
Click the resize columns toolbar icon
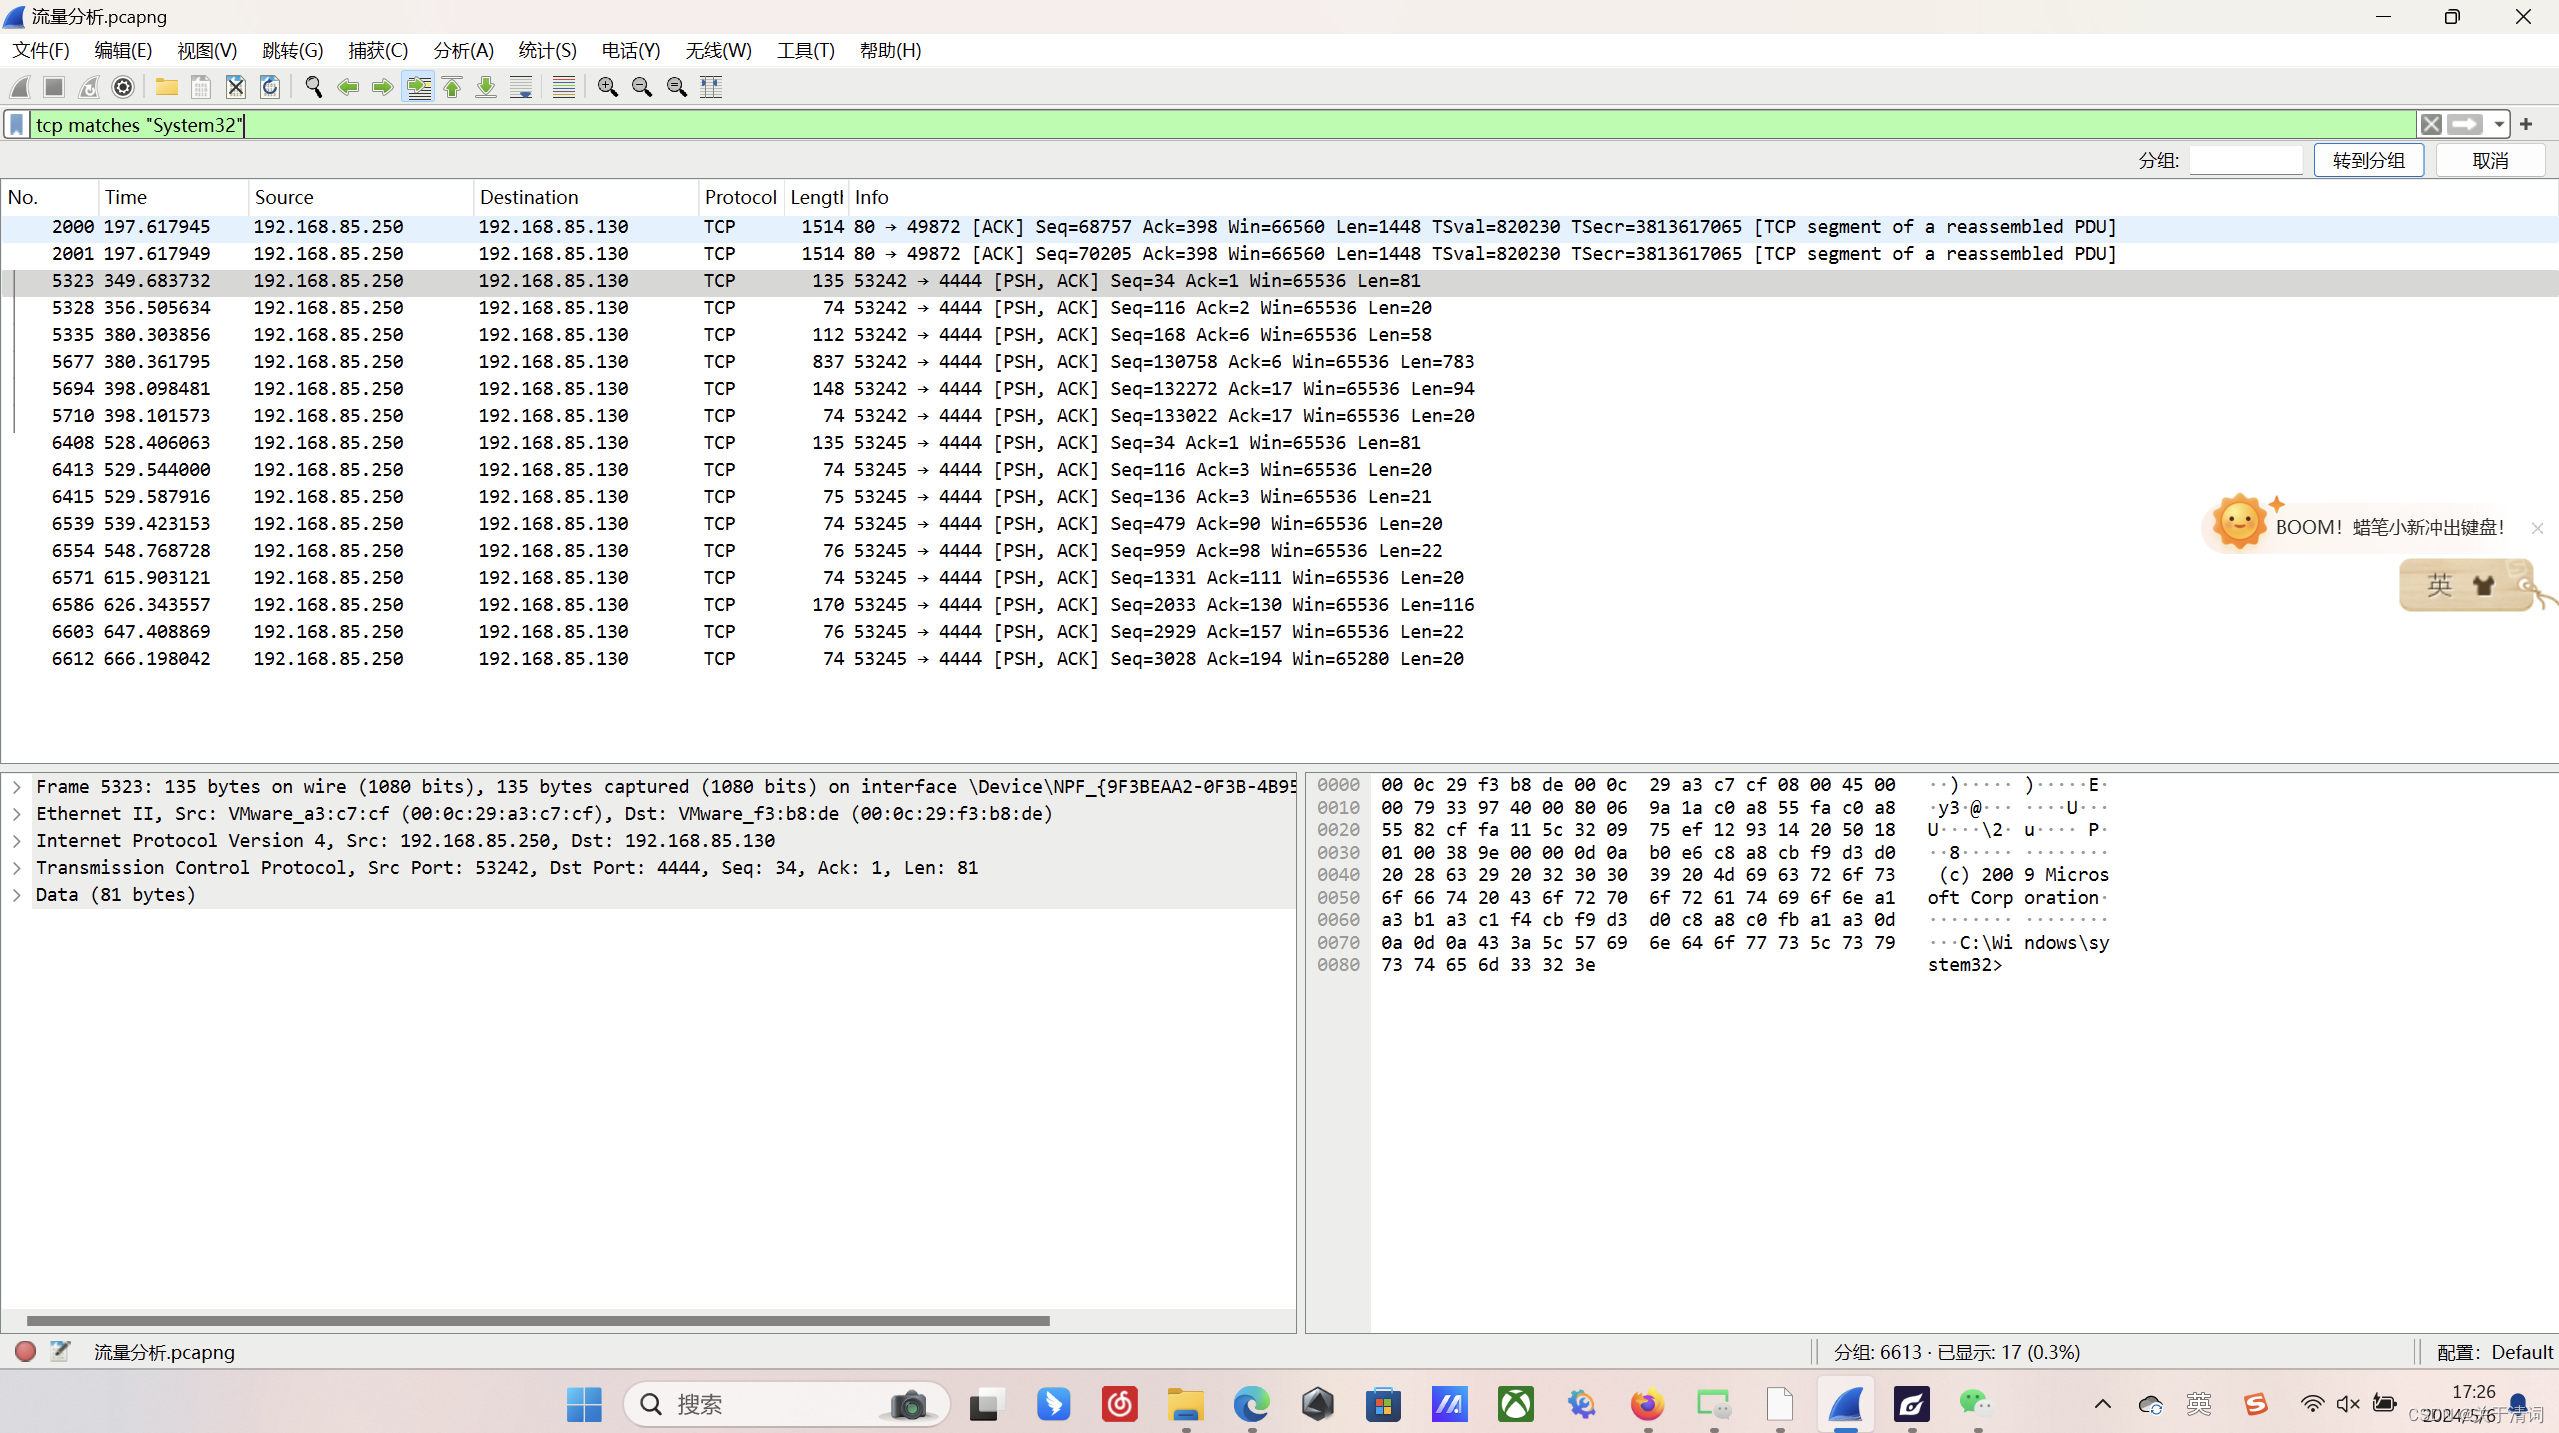[711, 87]
